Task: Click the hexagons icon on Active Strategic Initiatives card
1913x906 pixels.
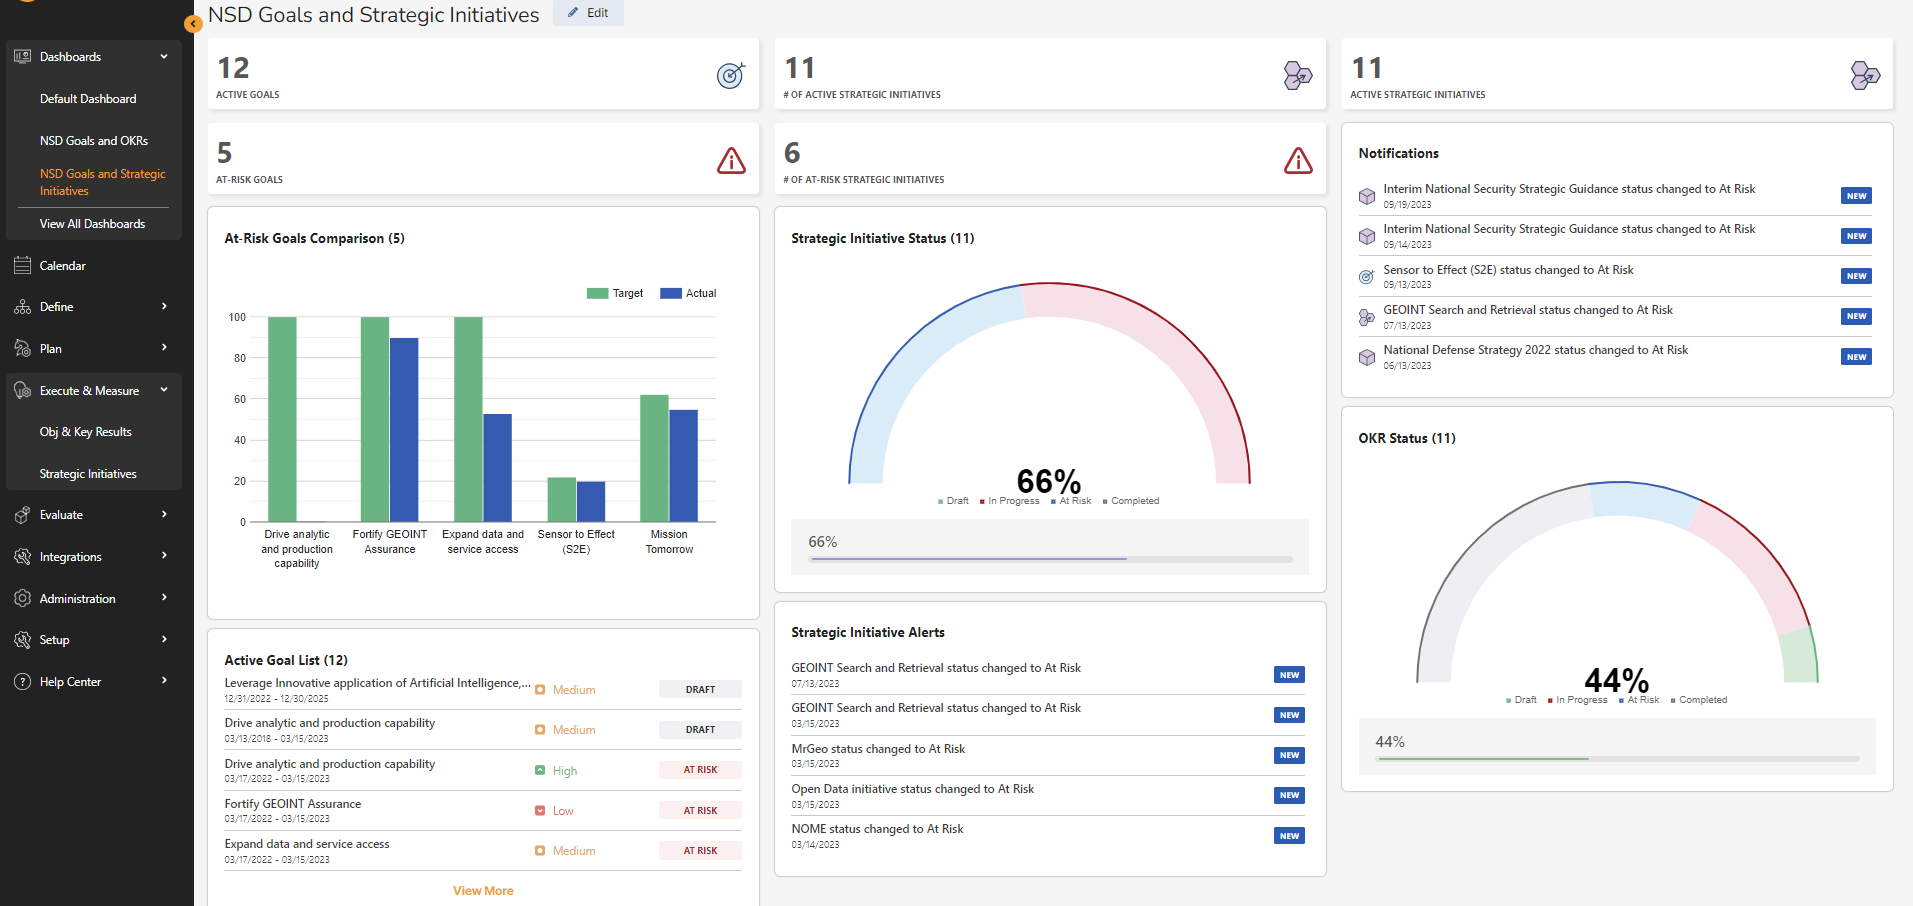Action: coord(1864,75)
